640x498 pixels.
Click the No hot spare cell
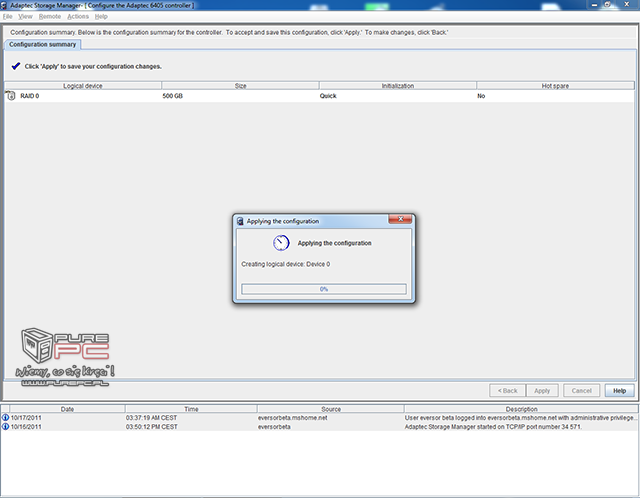pos(481,96)
